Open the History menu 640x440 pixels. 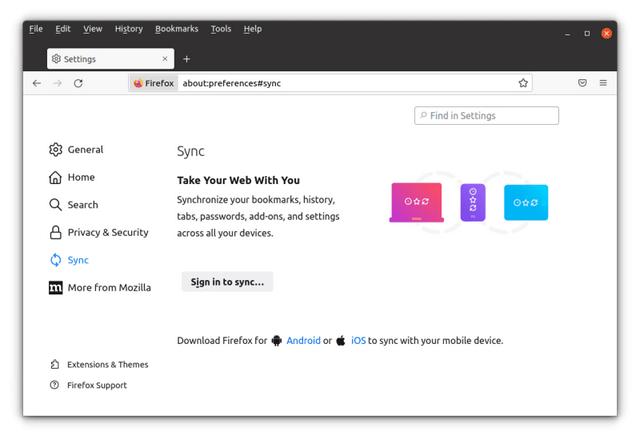coord(129,29)
